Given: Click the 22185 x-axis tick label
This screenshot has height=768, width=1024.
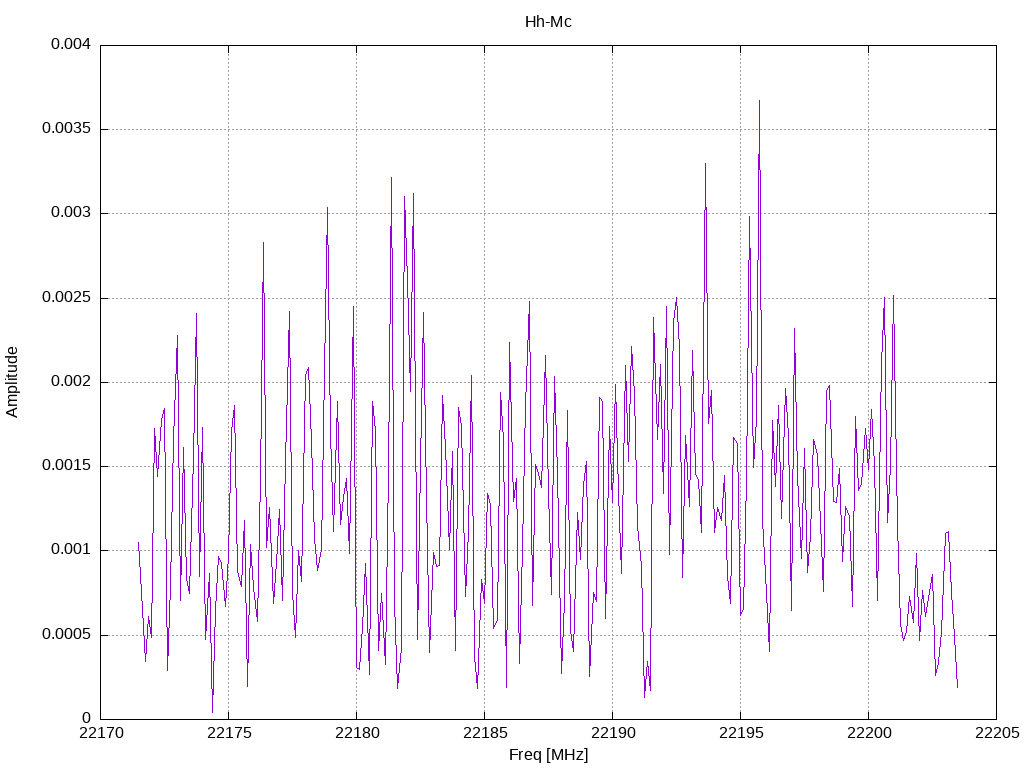Looking at the screenshot, I should [x=485, y=733].
